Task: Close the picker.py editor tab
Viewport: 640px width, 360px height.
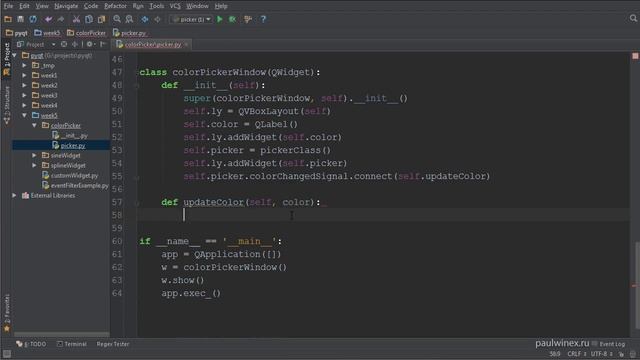Action: (187, 44)
